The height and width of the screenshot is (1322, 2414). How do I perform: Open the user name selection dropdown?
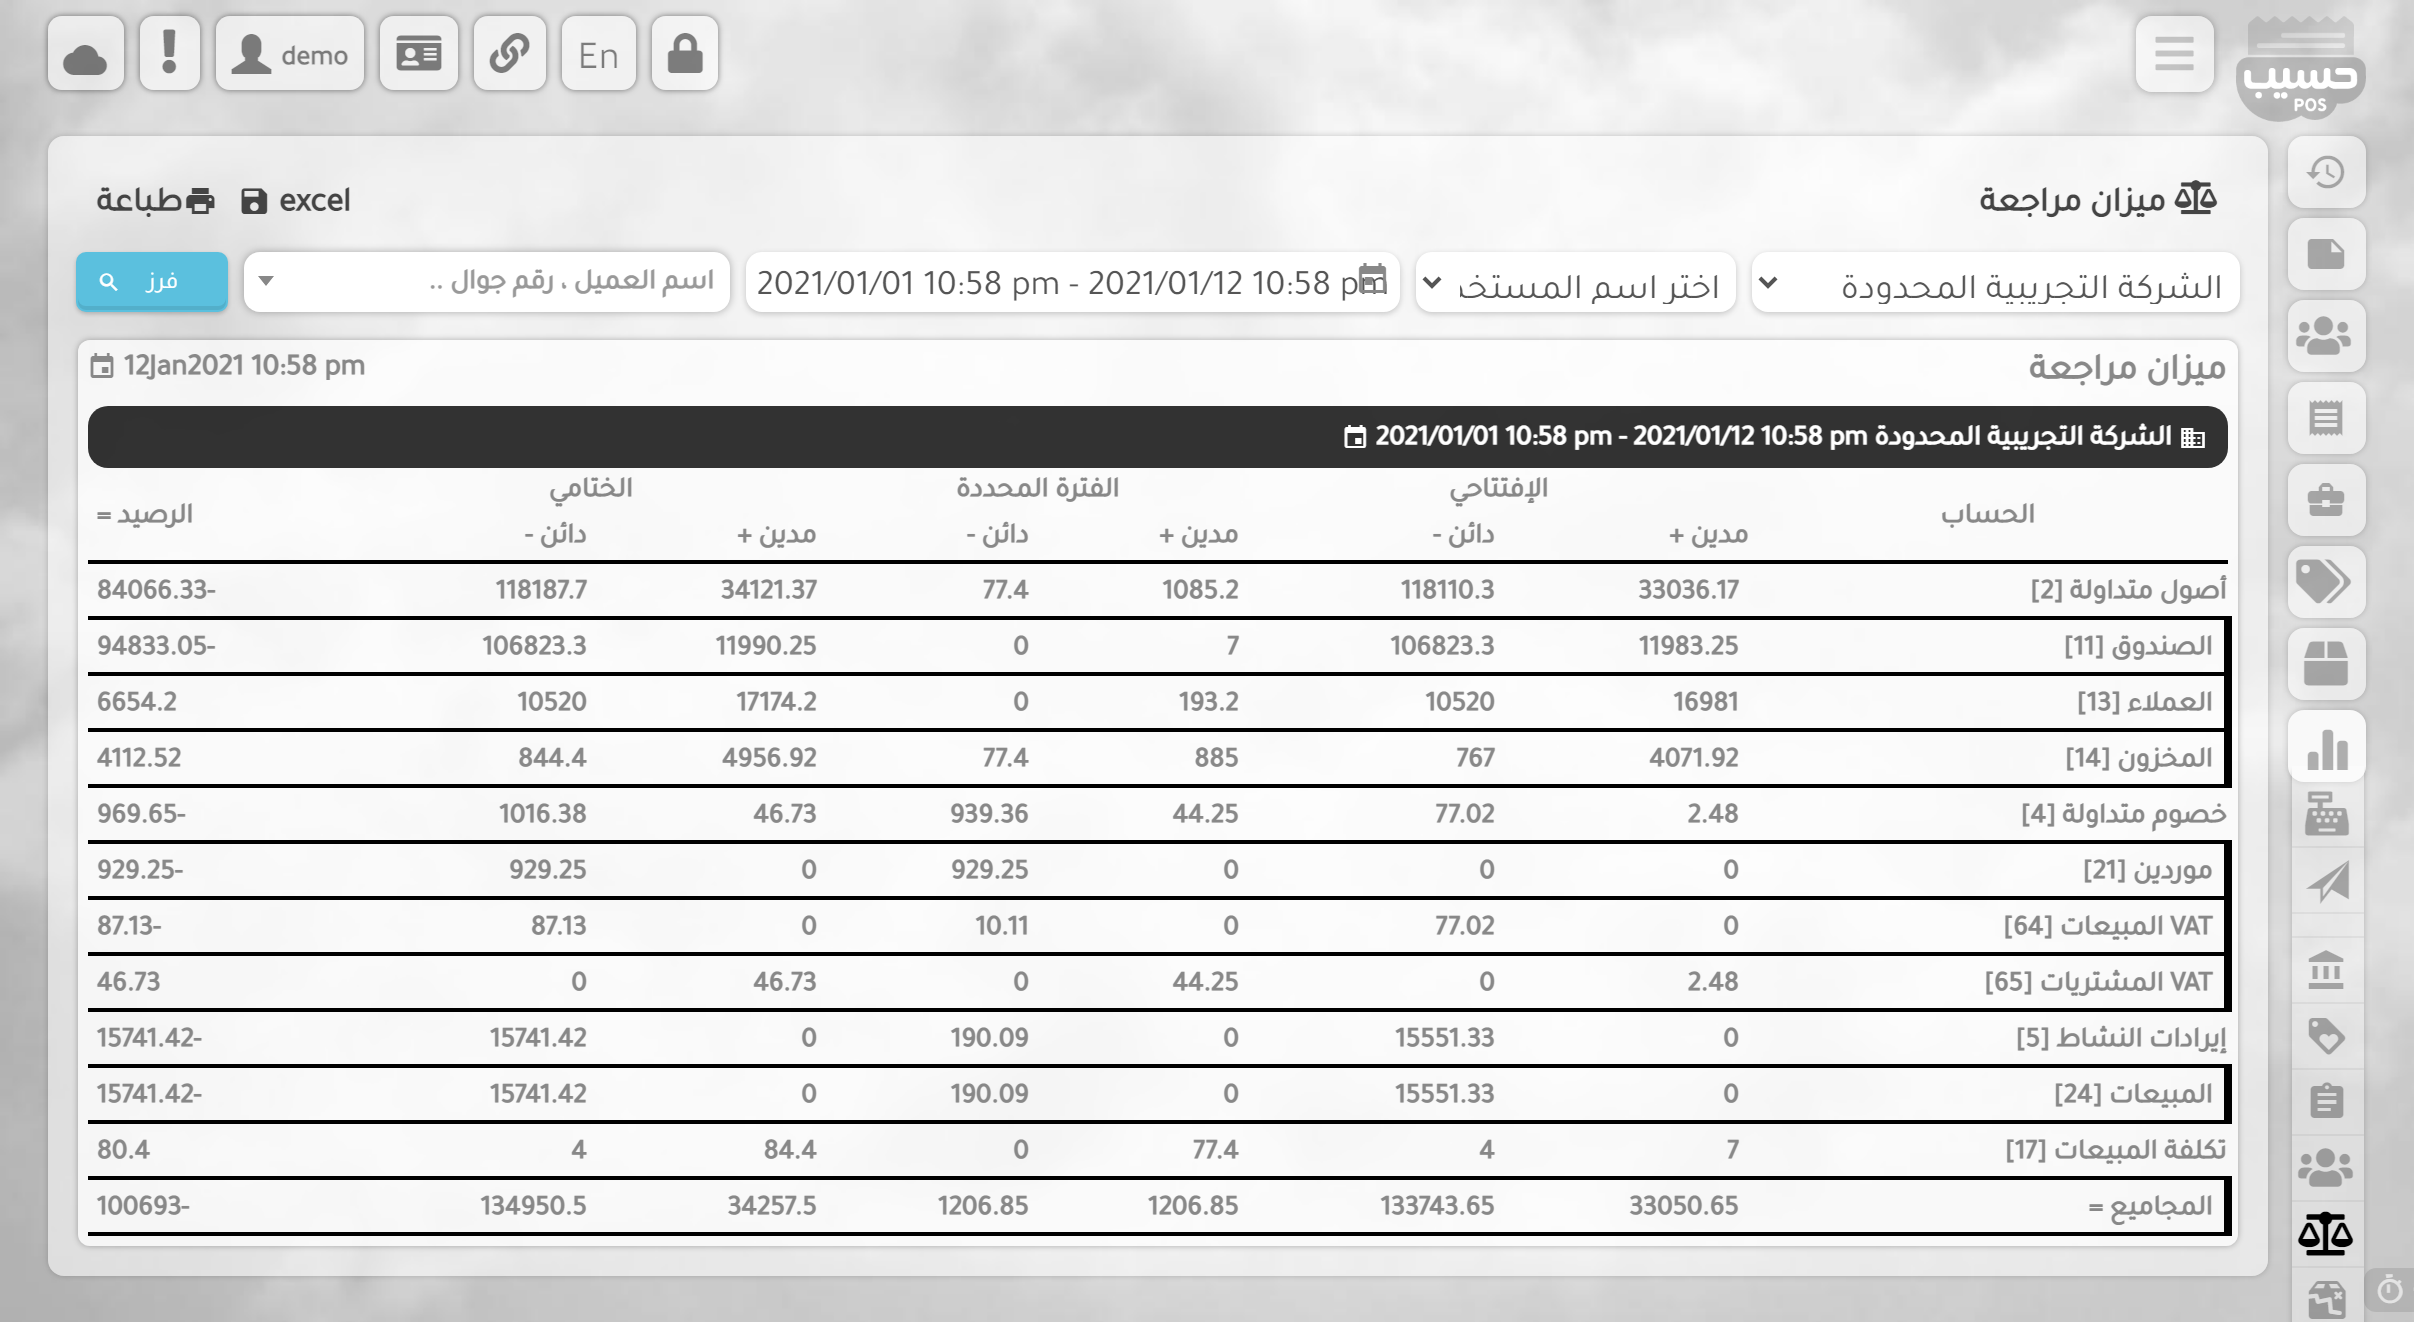pos(1574,284)
